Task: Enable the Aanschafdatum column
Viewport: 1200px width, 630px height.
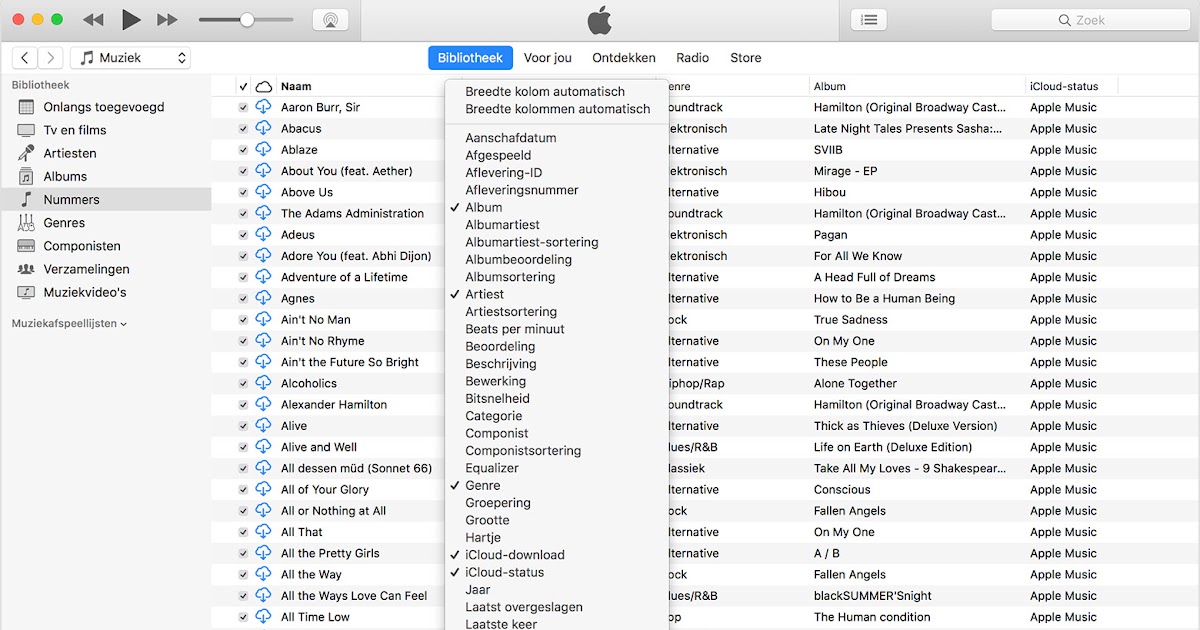Action: (x=511, y=138)
